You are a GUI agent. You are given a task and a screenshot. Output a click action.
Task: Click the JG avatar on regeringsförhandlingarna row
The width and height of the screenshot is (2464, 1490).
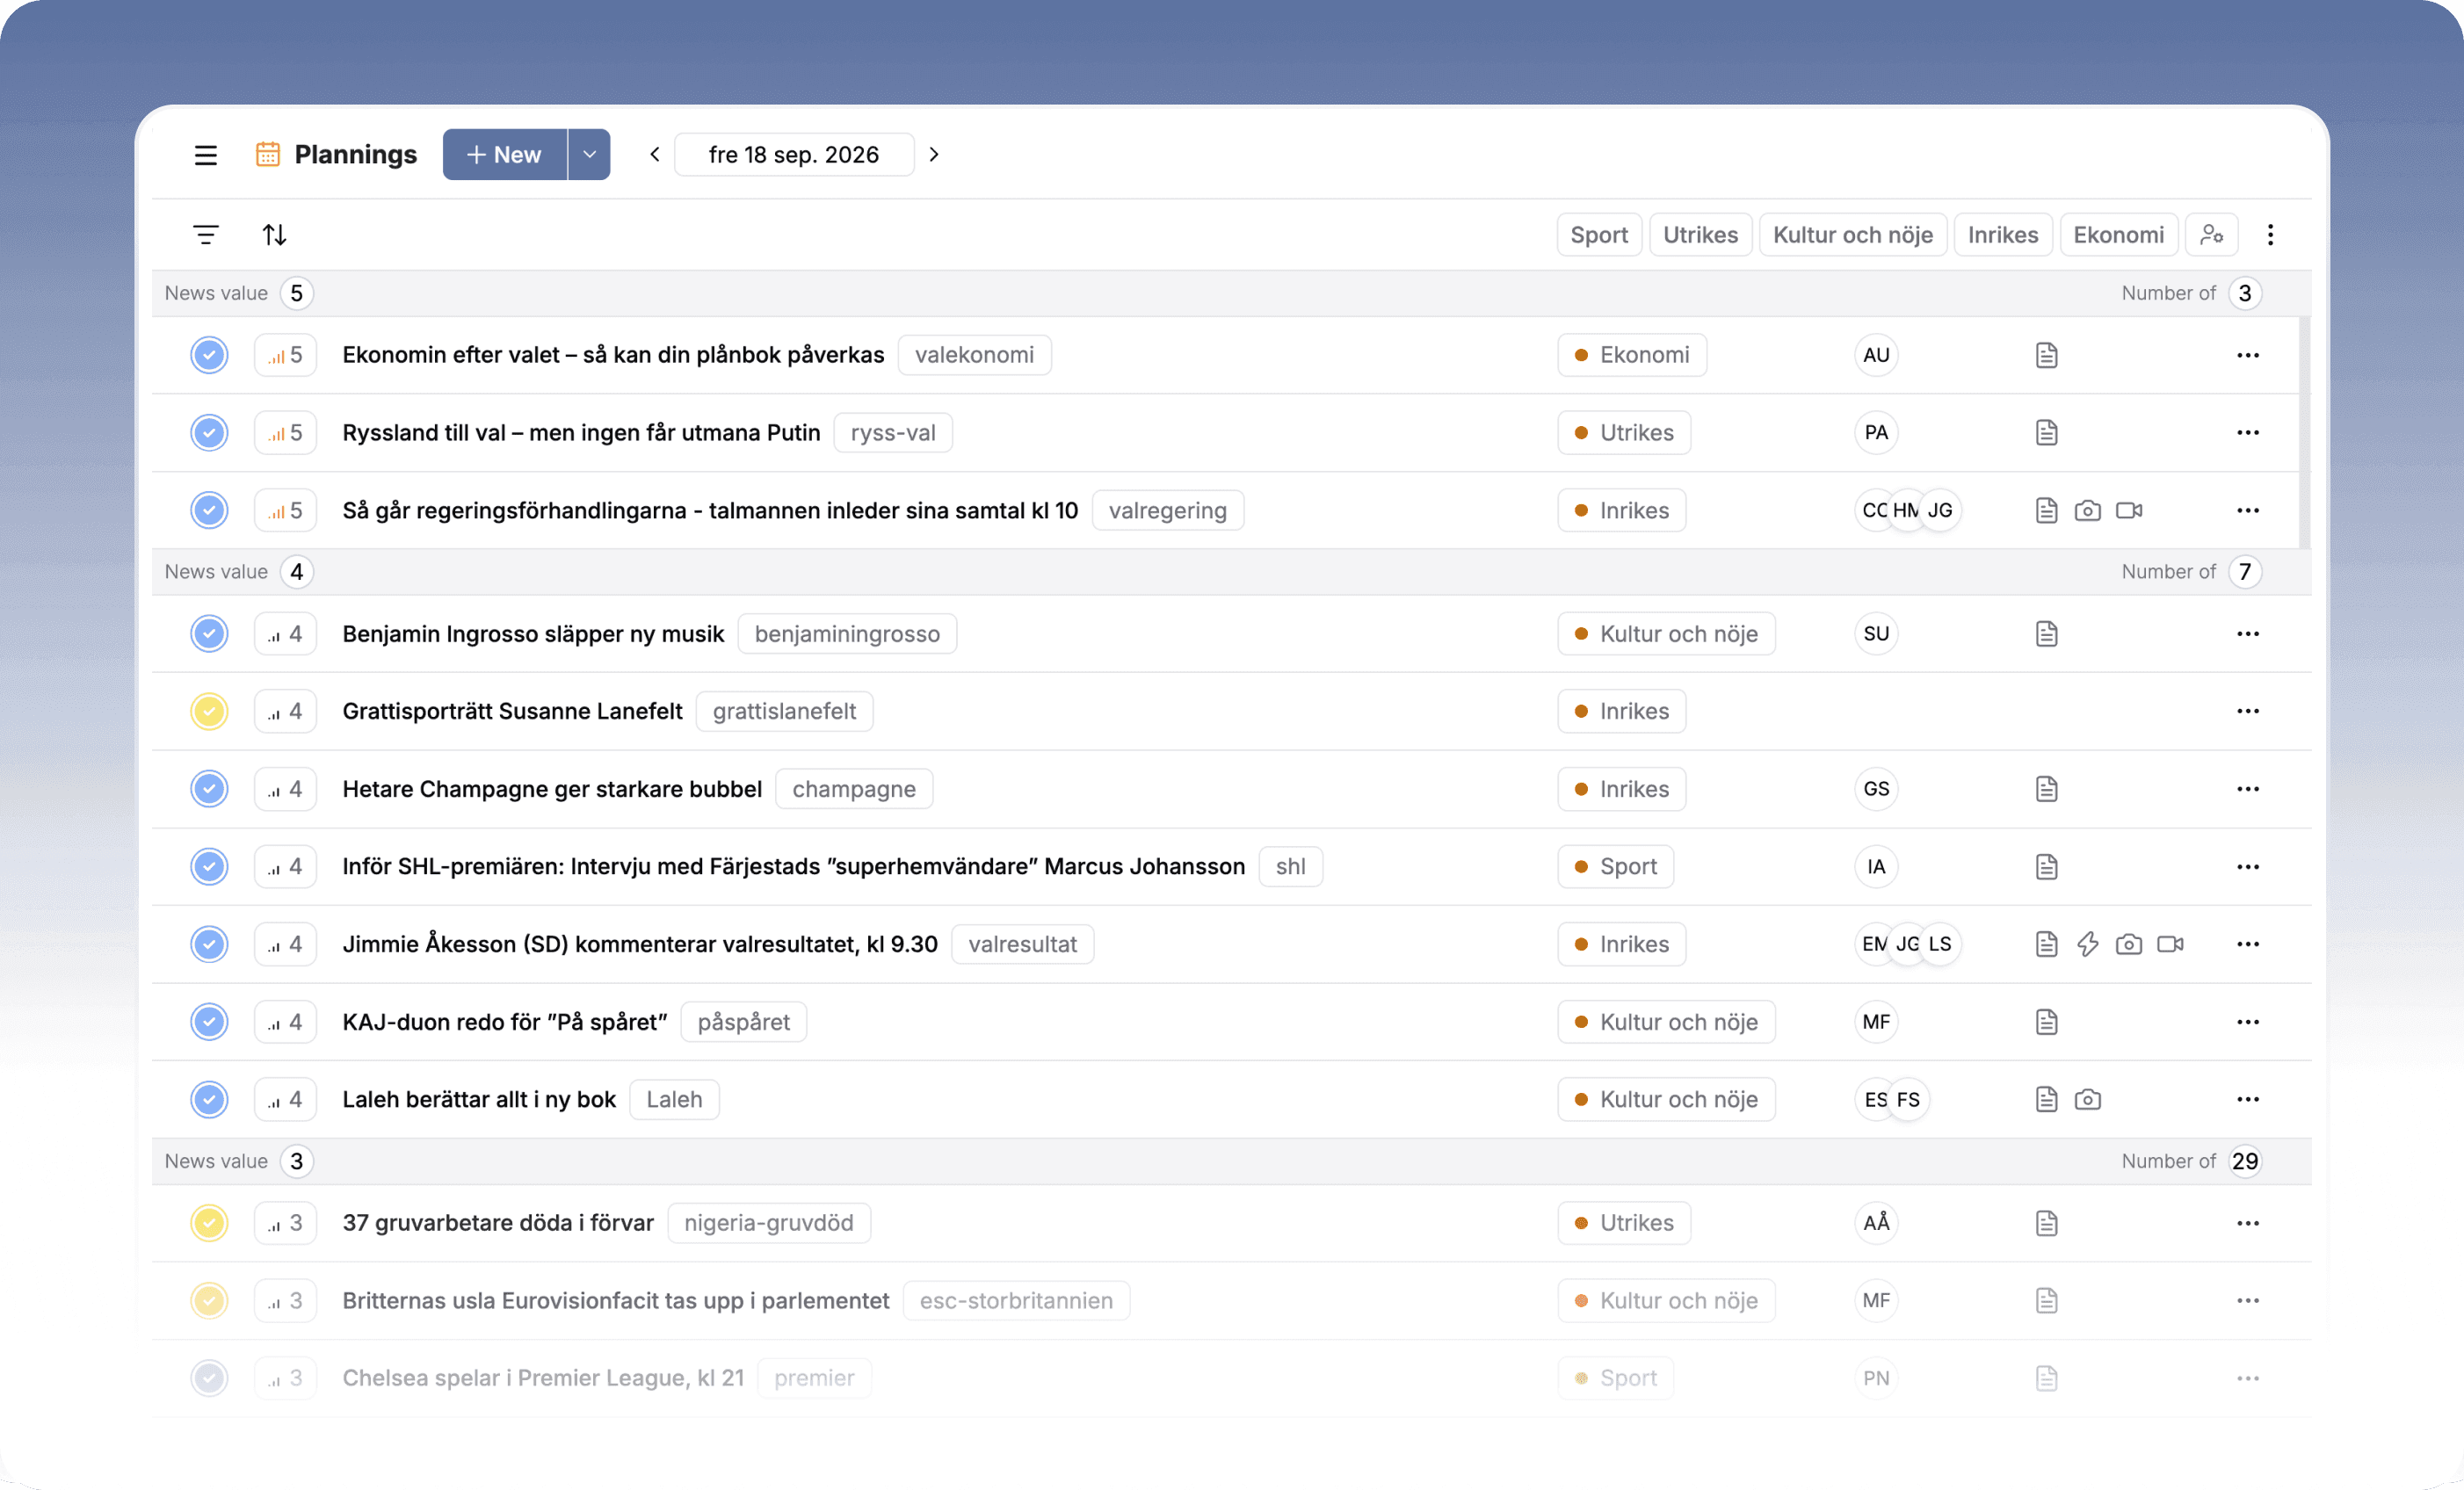click(x=1940, y=511)
